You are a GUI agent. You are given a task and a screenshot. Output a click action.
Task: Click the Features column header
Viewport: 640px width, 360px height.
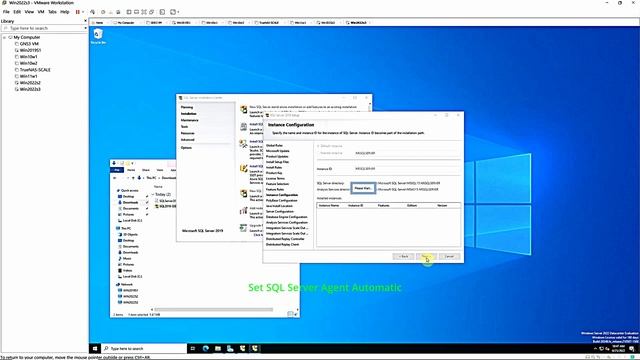(x=384, y=206)
